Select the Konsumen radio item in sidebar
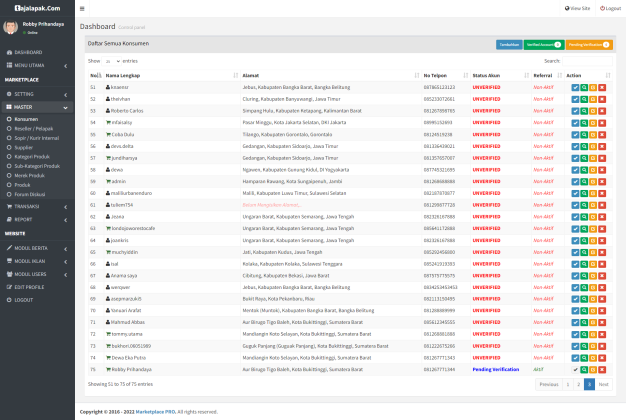 coord(26,119)
